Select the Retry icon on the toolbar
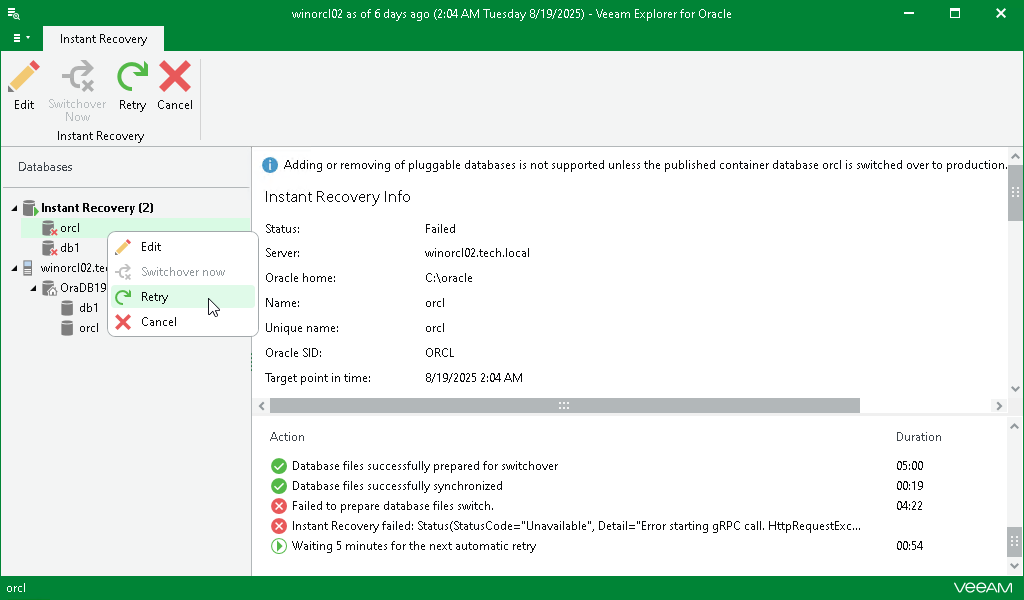Screen dimensions: 1024x600 point(131,80)
